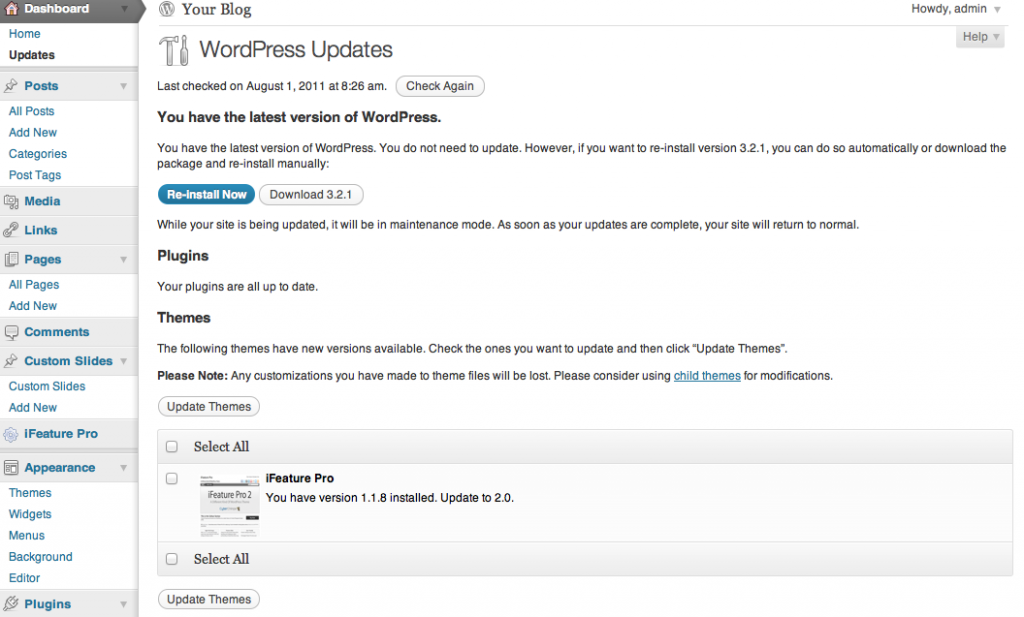Click the Dashboard house icon
Viewport: 1024px width, 617px height.
tap(12, 8)
